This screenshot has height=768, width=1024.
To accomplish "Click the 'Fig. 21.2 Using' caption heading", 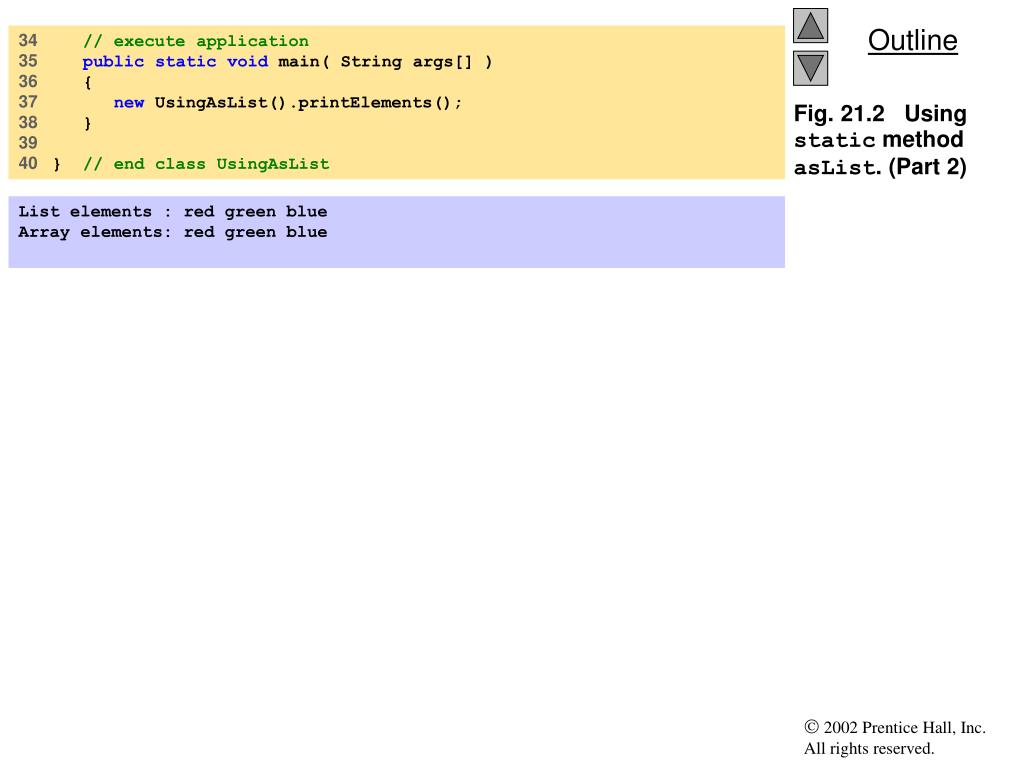I will 880,114.
